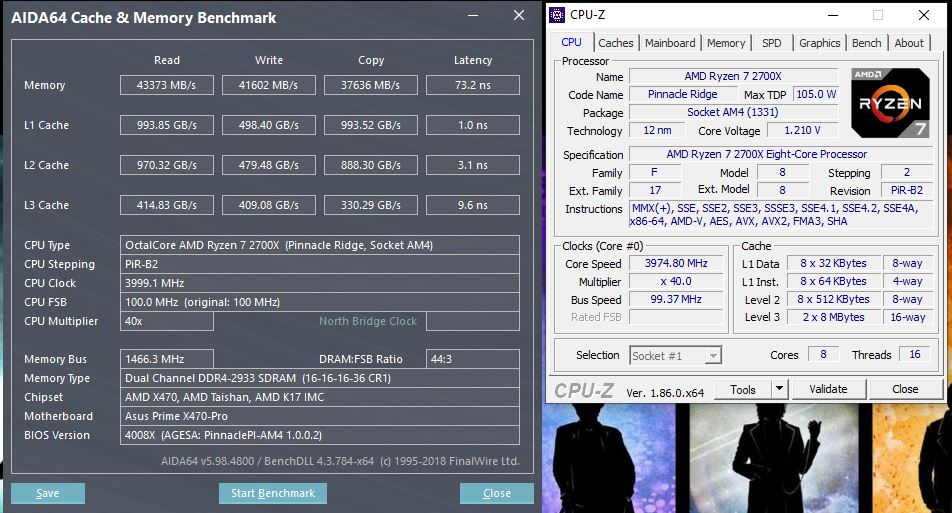Click the Memory Copy value 37636 MB/s
Screen dimensions: 952x513
click(x=370, y=85)
